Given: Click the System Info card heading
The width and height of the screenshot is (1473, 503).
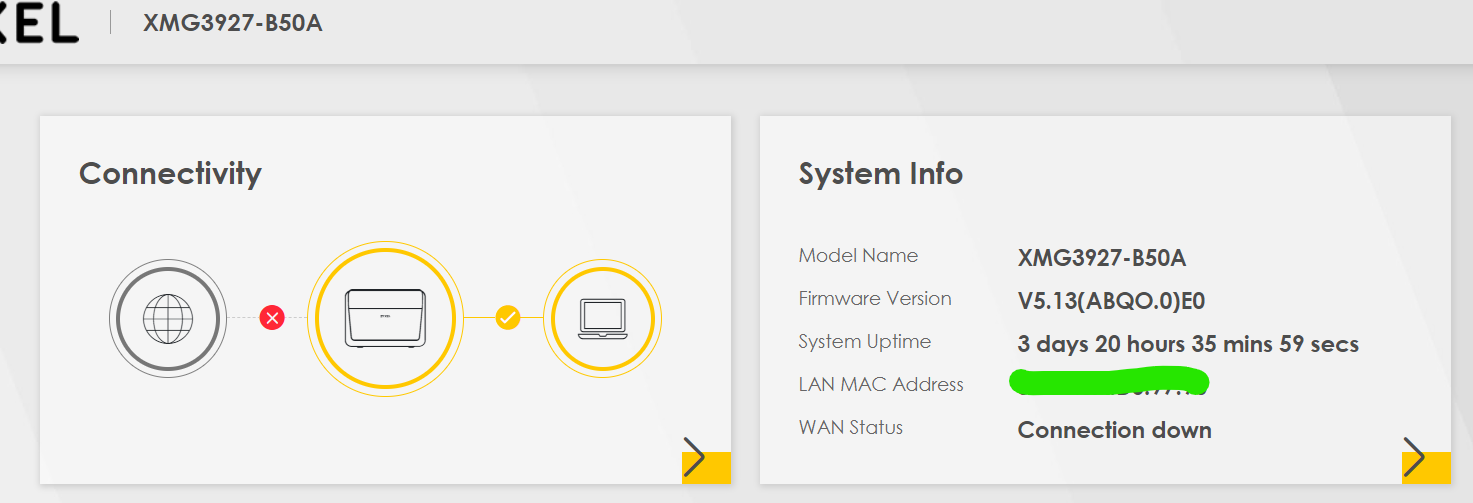Looking at the screenshot, I should [880, 174].
